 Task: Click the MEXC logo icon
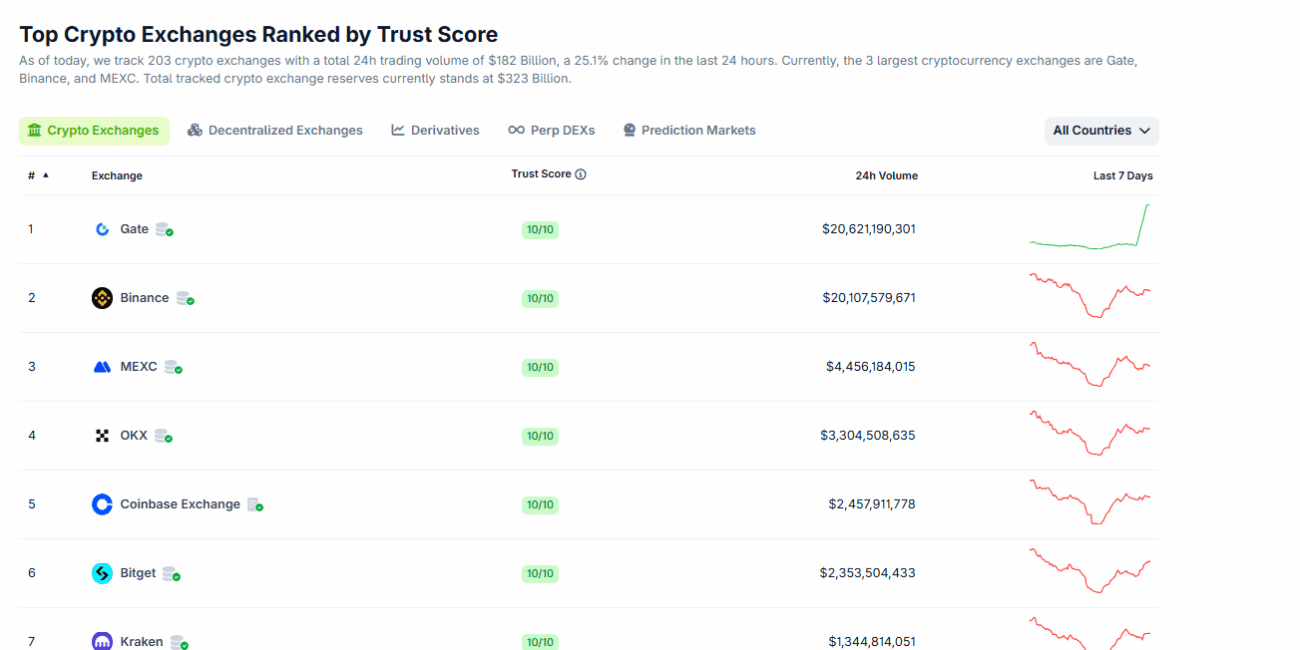pyautogui.click(x=102, y=367)
